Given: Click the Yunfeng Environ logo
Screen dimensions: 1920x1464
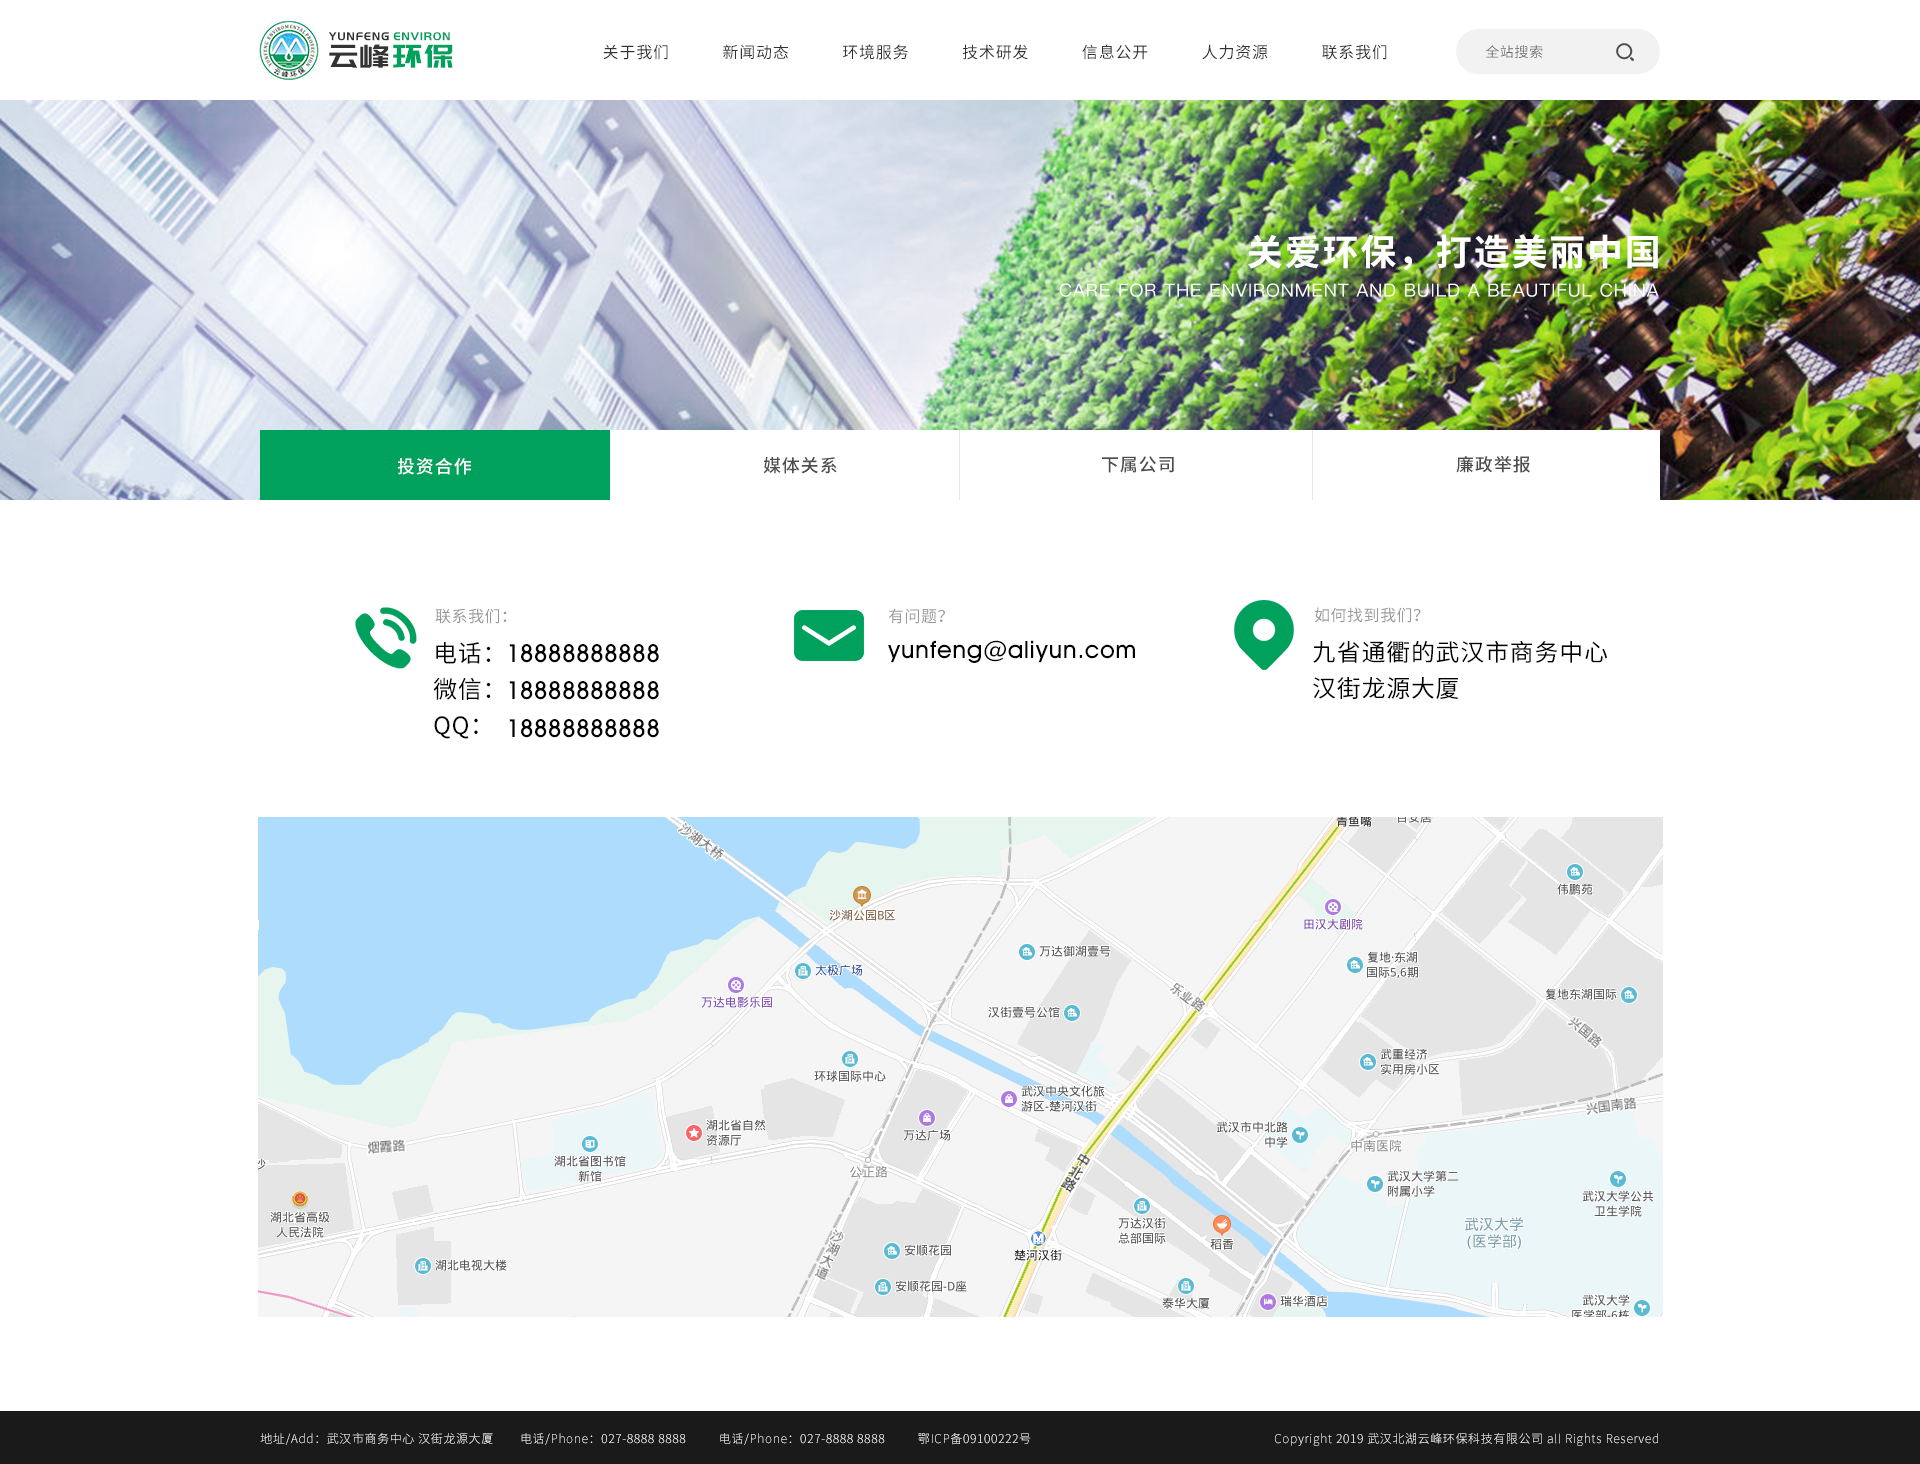Looking at the screenshot, I should [x=356, y=50].
